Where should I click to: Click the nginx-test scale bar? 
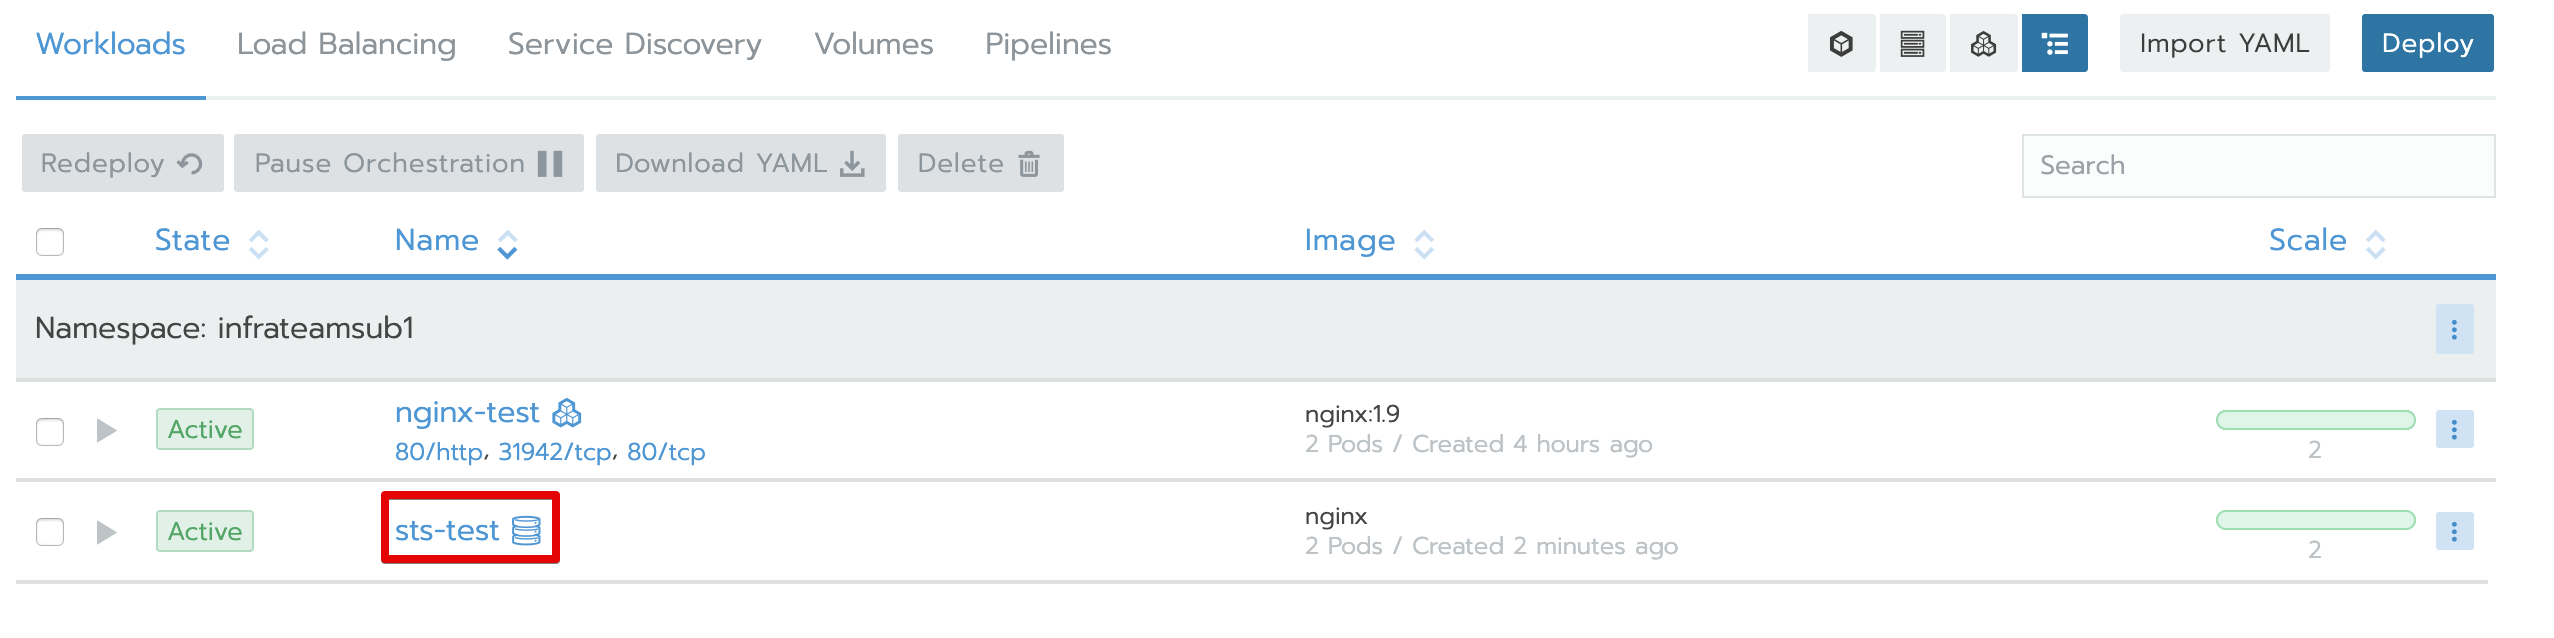[x=2314, y=420]
